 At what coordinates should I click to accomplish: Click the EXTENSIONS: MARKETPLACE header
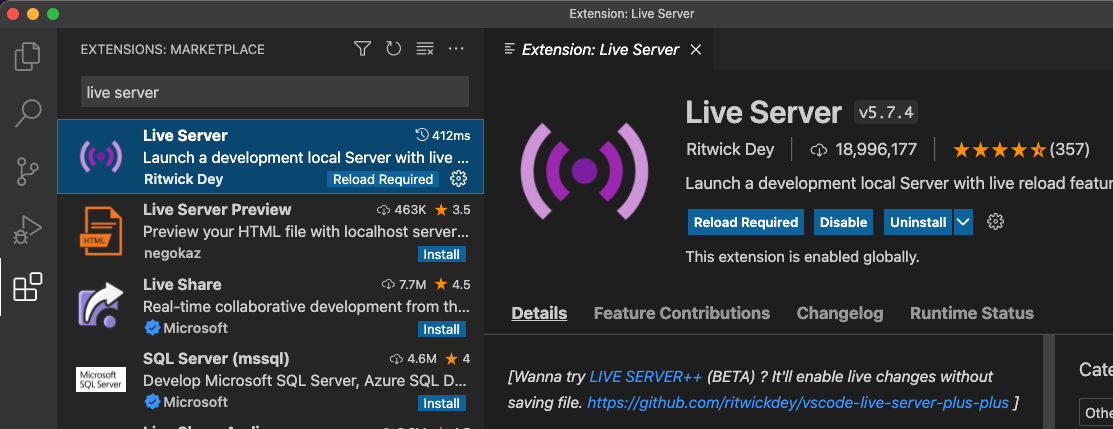[x=172, y=49]
